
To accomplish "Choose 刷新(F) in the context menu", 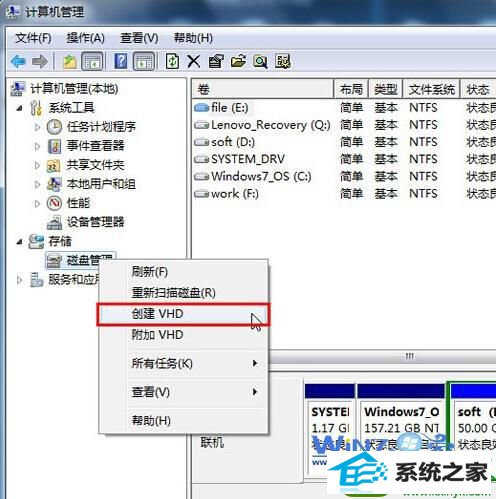I will coord(183,272).
